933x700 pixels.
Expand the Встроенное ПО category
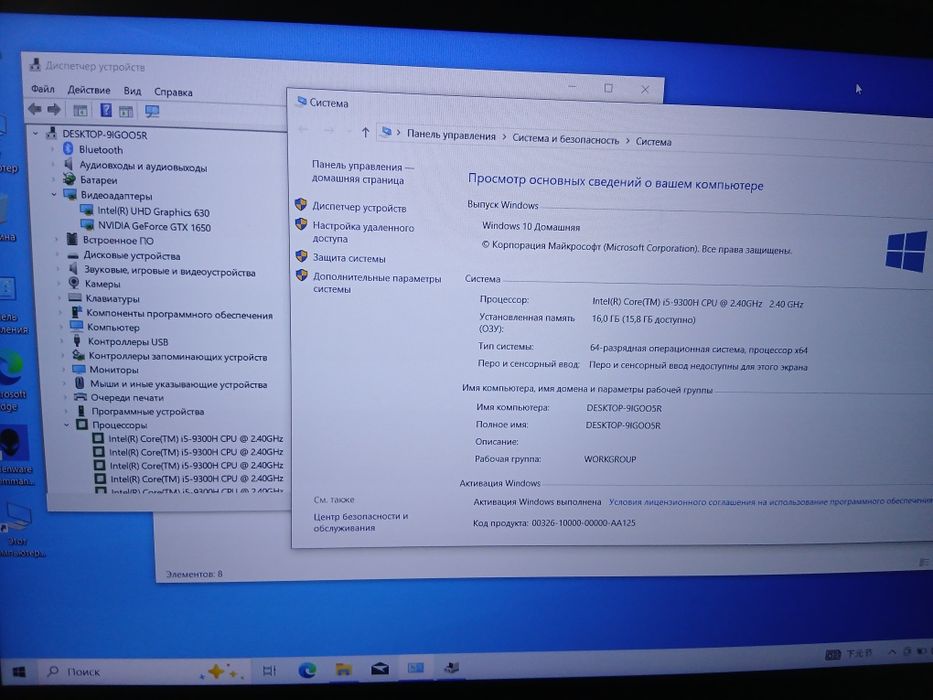[57, 240]
